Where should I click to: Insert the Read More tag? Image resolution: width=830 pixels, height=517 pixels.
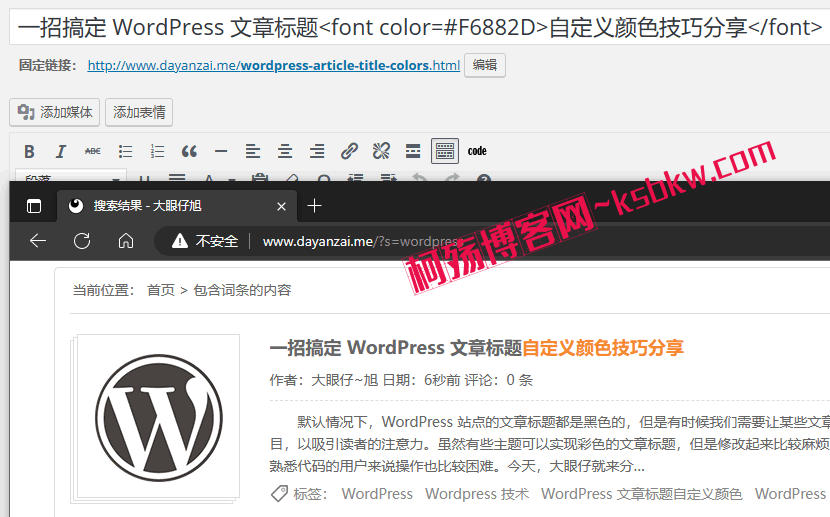413,151
